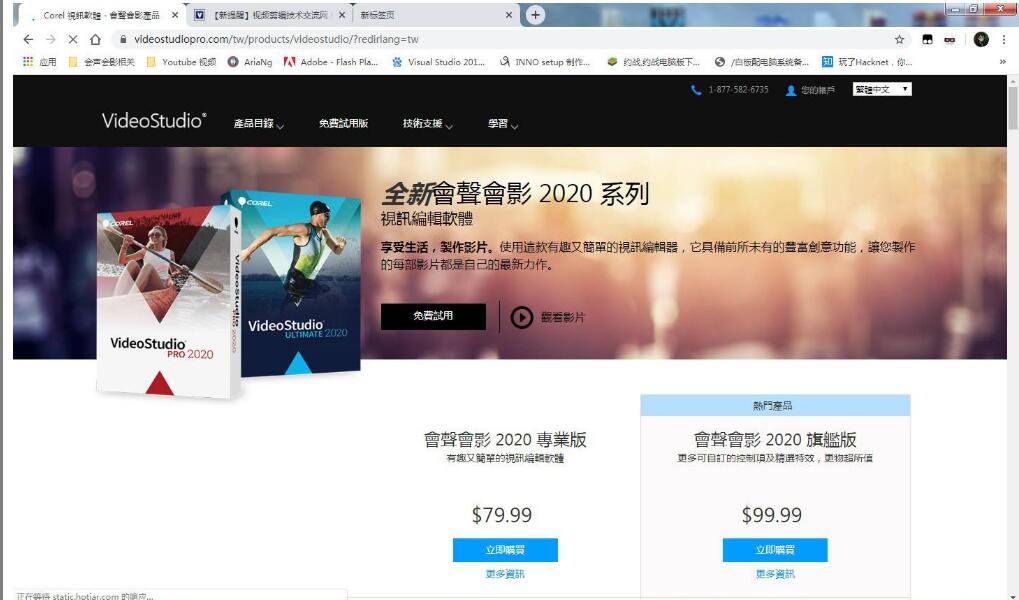The width and height of the screenshot is (1019, 600).
Task: Click the extension icon left of glasses icon
Action: click(x=927, y=40)
